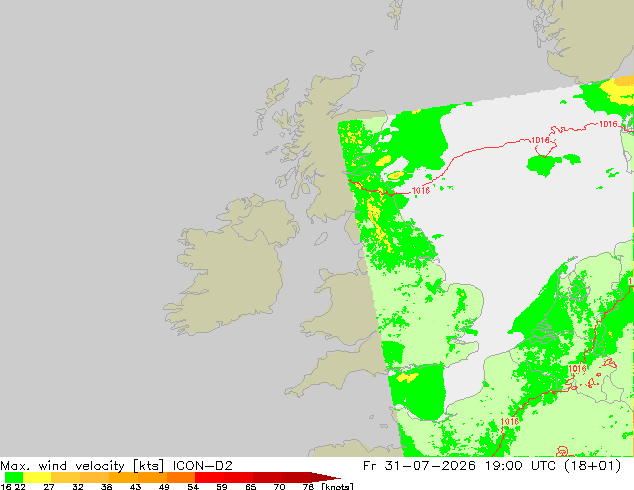Click the legend value '70'
This screenshot has height=490, width=634.
click(279, 486)
